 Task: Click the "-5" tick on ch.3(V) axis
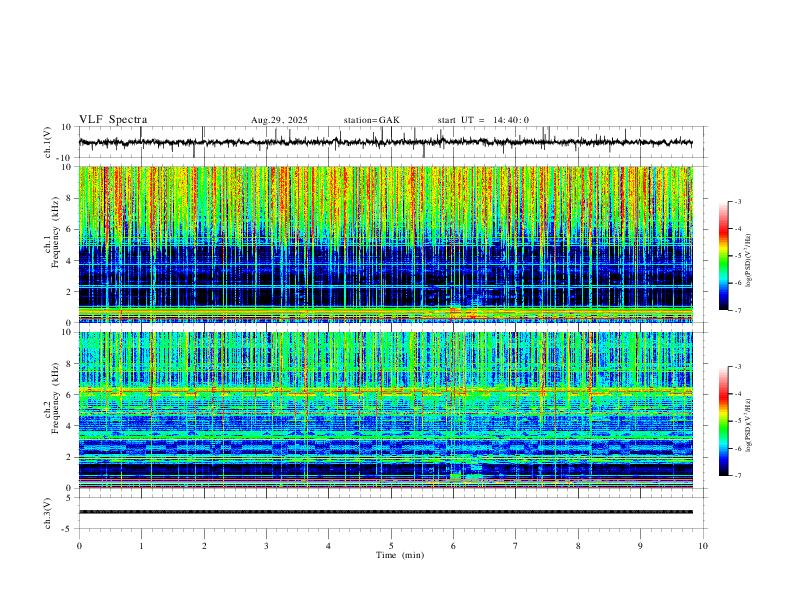[x=68, y=529]
